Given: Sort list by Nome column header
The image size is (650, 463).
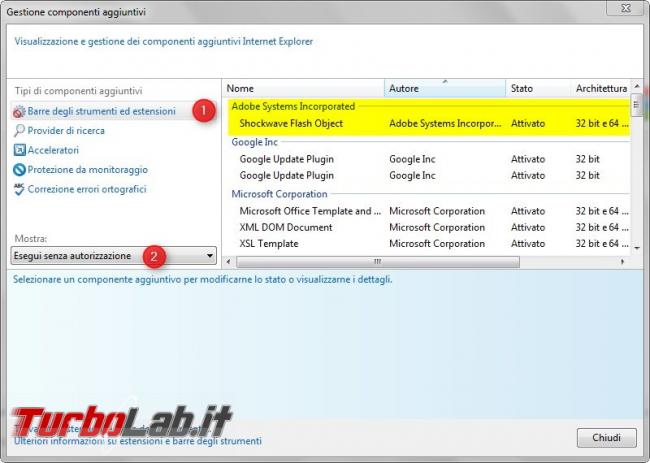Looking at the screenshot, I should click(304, 88).
